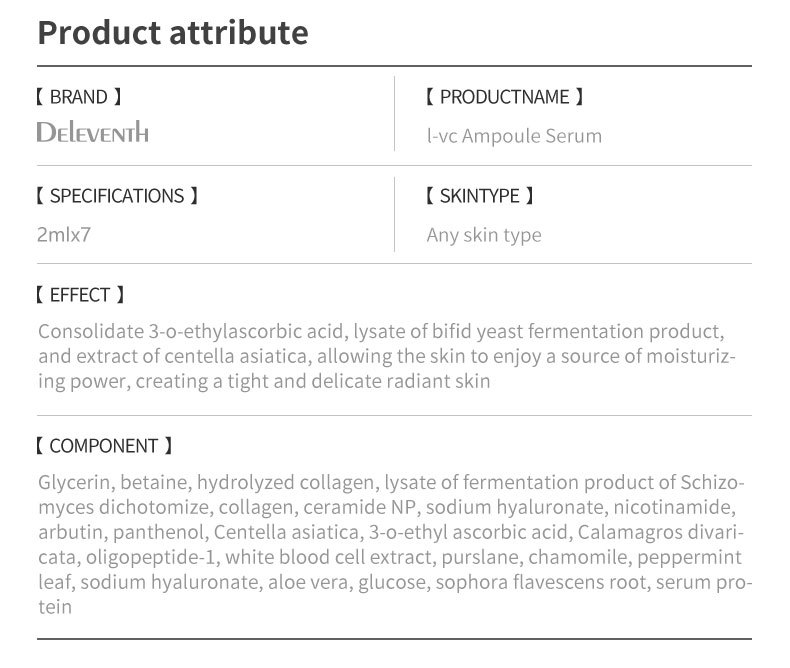The width and height of the screenshot is (790, 668).
Task: Click the Product attribute heading
Action: coord(173,33)
